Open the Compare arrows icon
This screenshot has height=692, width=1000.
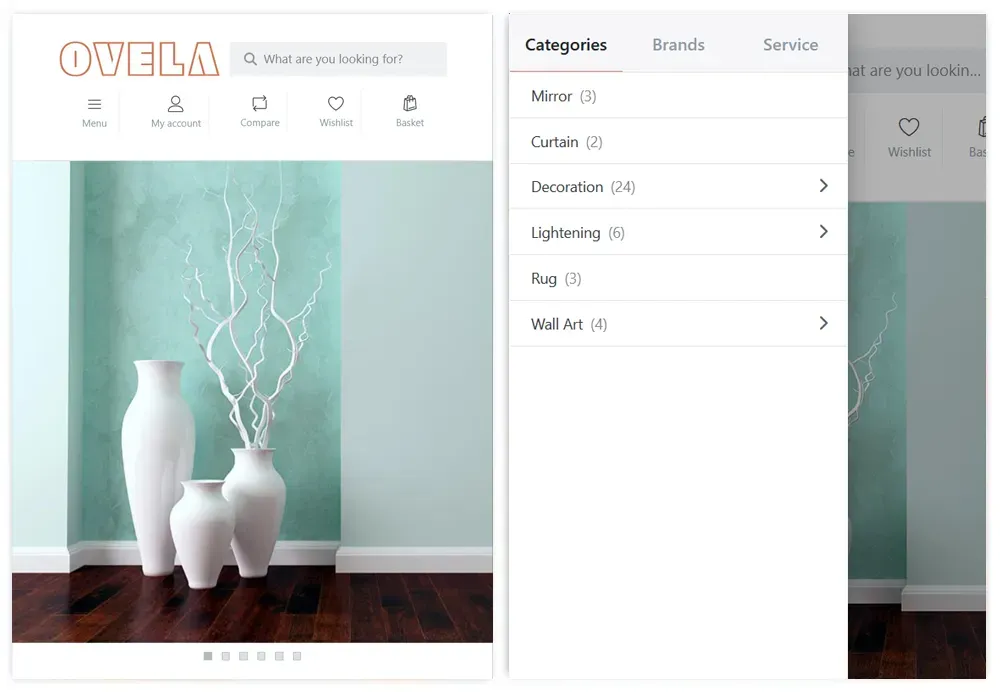pyautogui.click(x=260, y=103)
